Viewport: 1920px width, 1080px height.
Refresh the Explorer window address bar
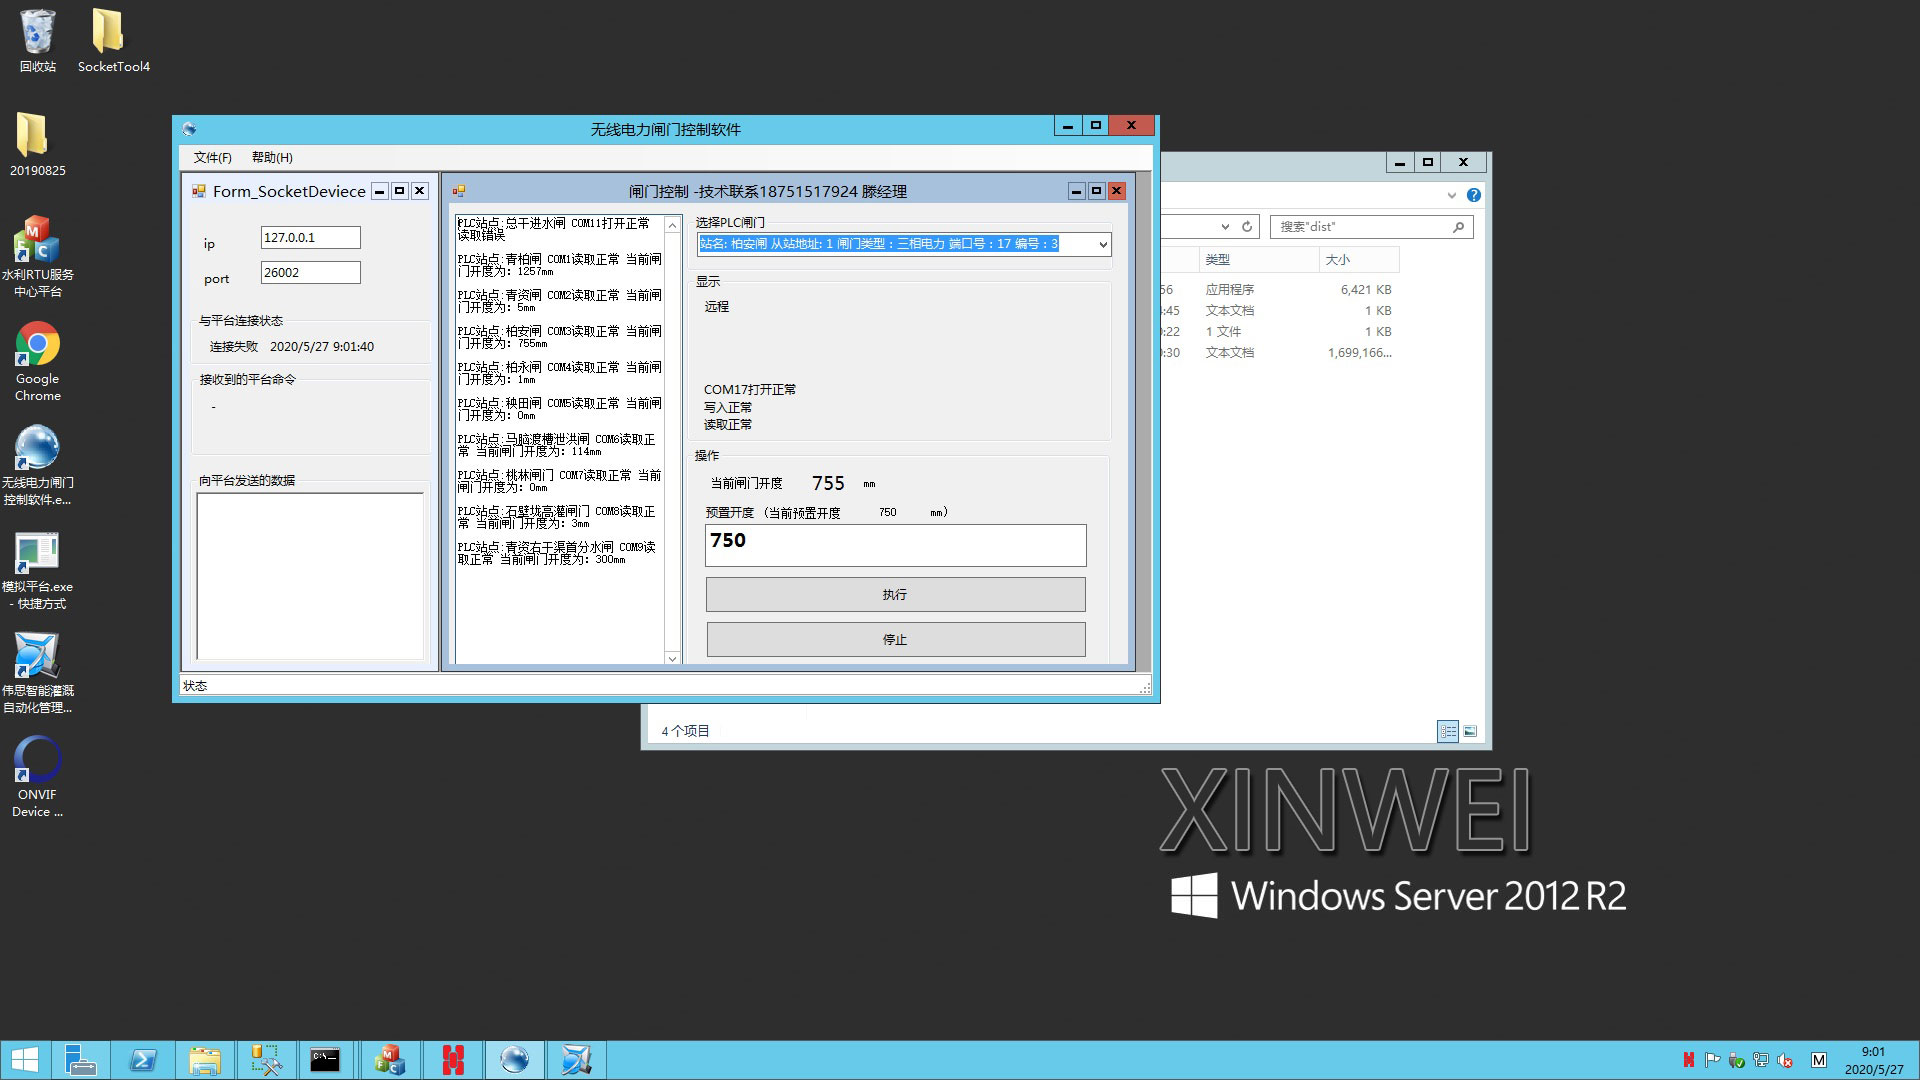pos(1247,227)
